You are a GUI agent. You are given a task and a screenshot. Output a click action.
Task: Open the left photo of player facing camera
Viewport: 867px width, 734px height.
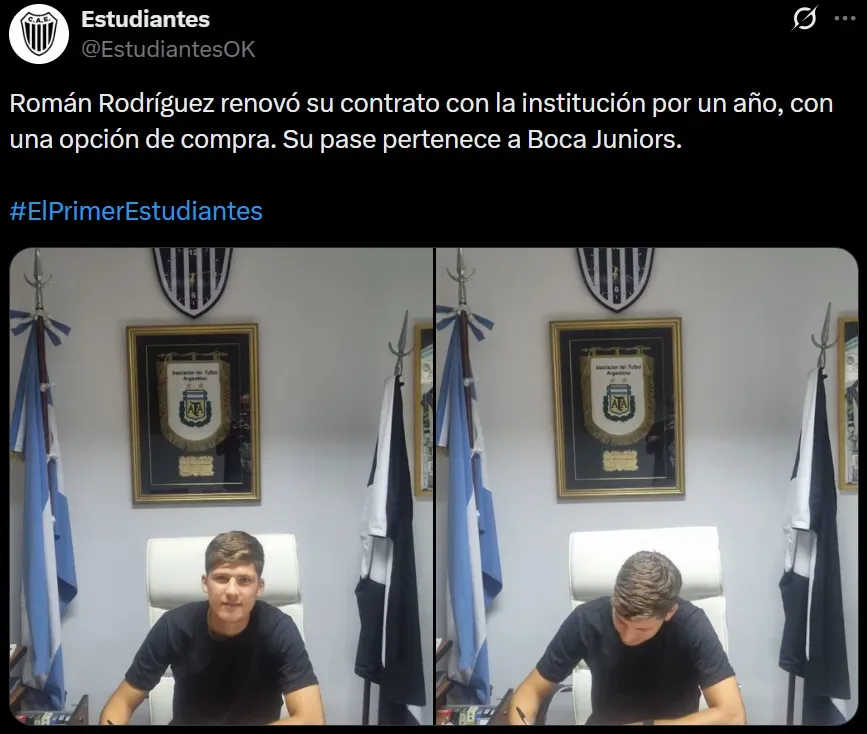click(222, 486)
